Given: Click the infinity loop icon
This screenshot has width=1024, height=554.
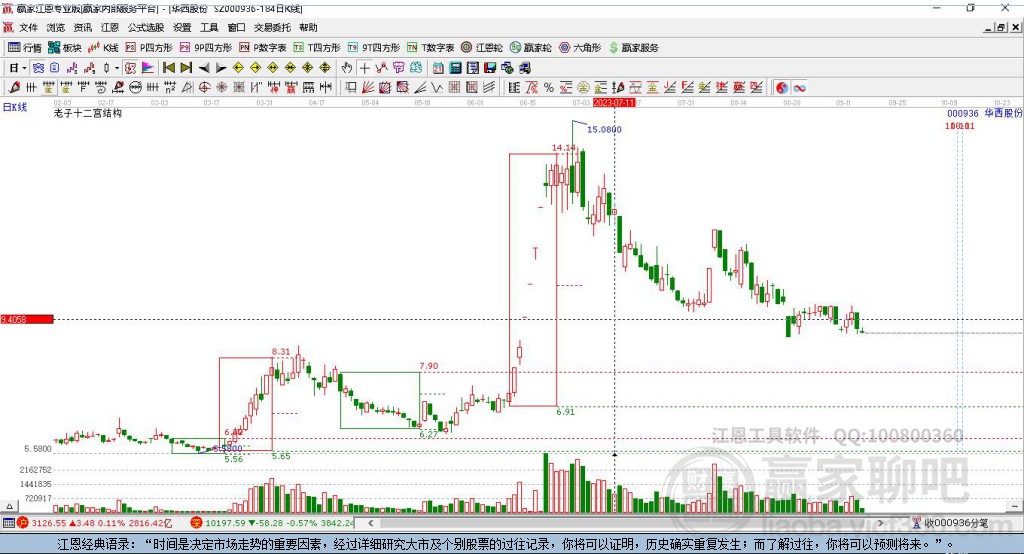Looking at the screenshot, I should coord(799,88).
